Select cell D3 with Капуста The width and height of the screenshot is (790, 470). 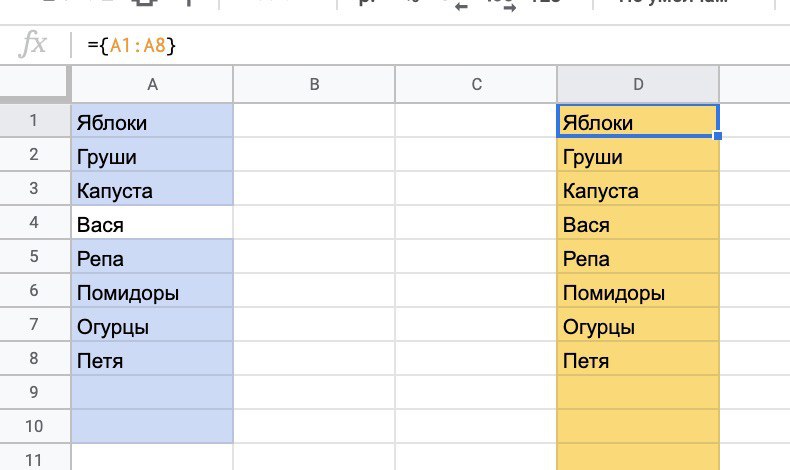pyautogui.click(x=637, y=190)
